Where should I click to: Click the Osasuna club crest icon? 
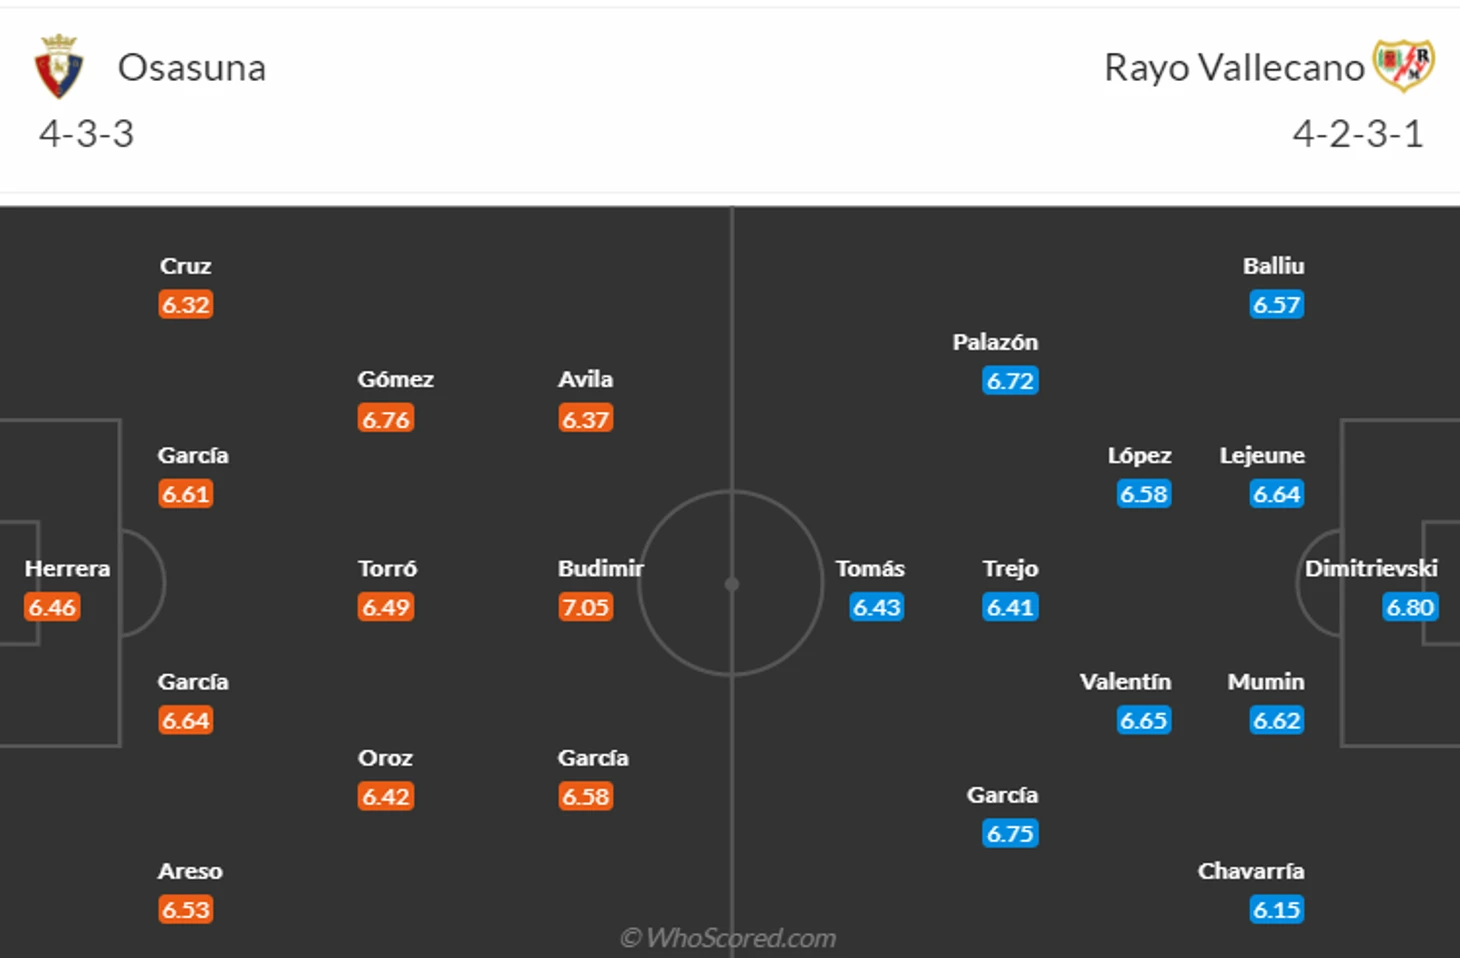(x=59, y=67)
